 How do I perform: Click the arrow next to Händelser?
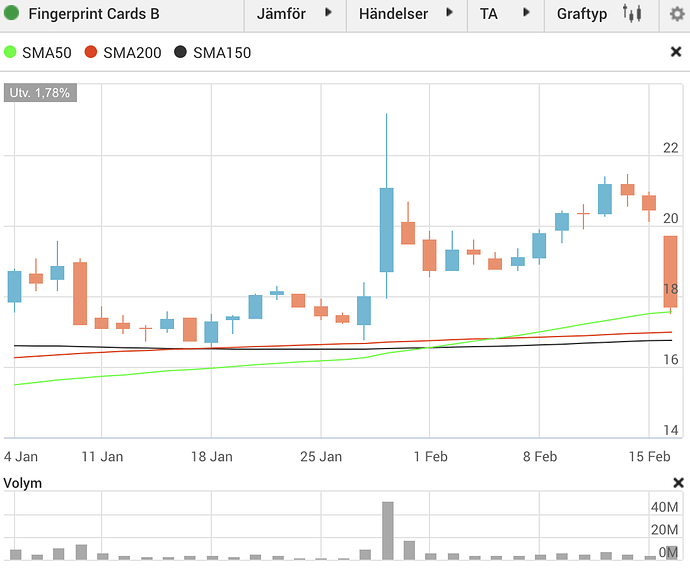pyautogui.click(x=449, y=12)
